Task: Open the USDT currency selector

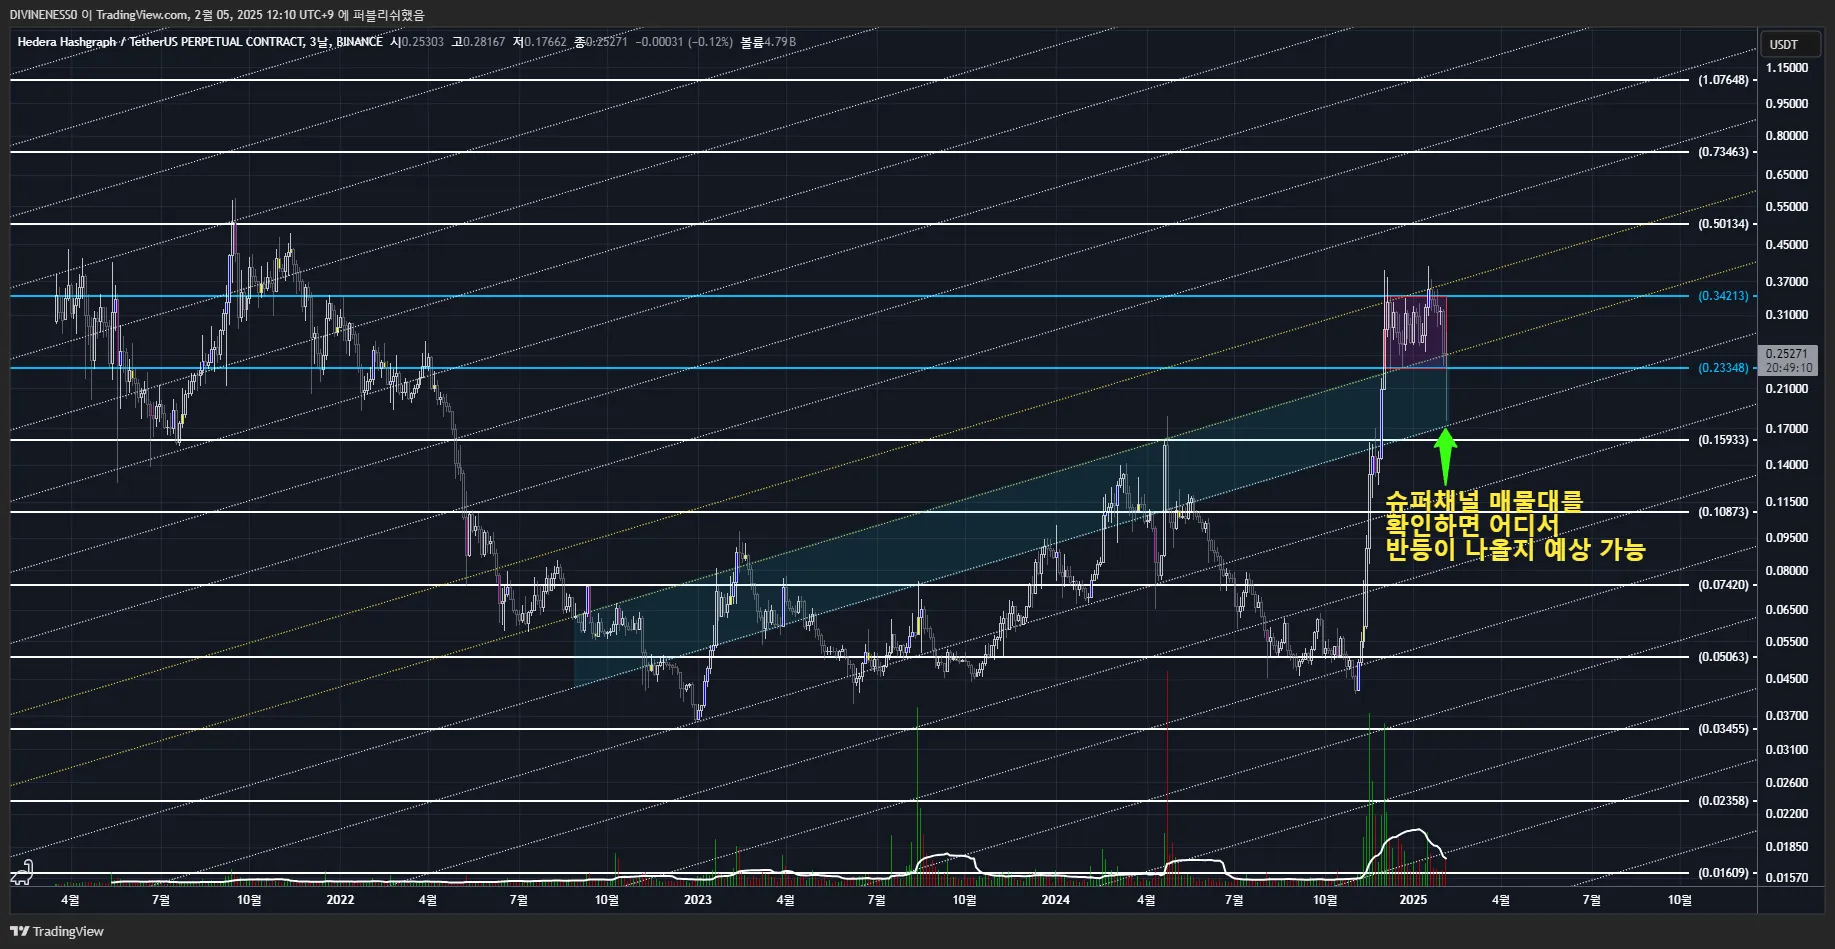Action: pos(1790,44)
